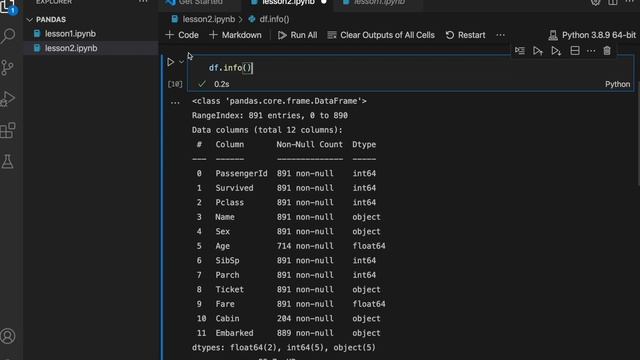Switch to the Get Started tab
The height and width of the screenshot is (360, 640).
tap(200, 2)
